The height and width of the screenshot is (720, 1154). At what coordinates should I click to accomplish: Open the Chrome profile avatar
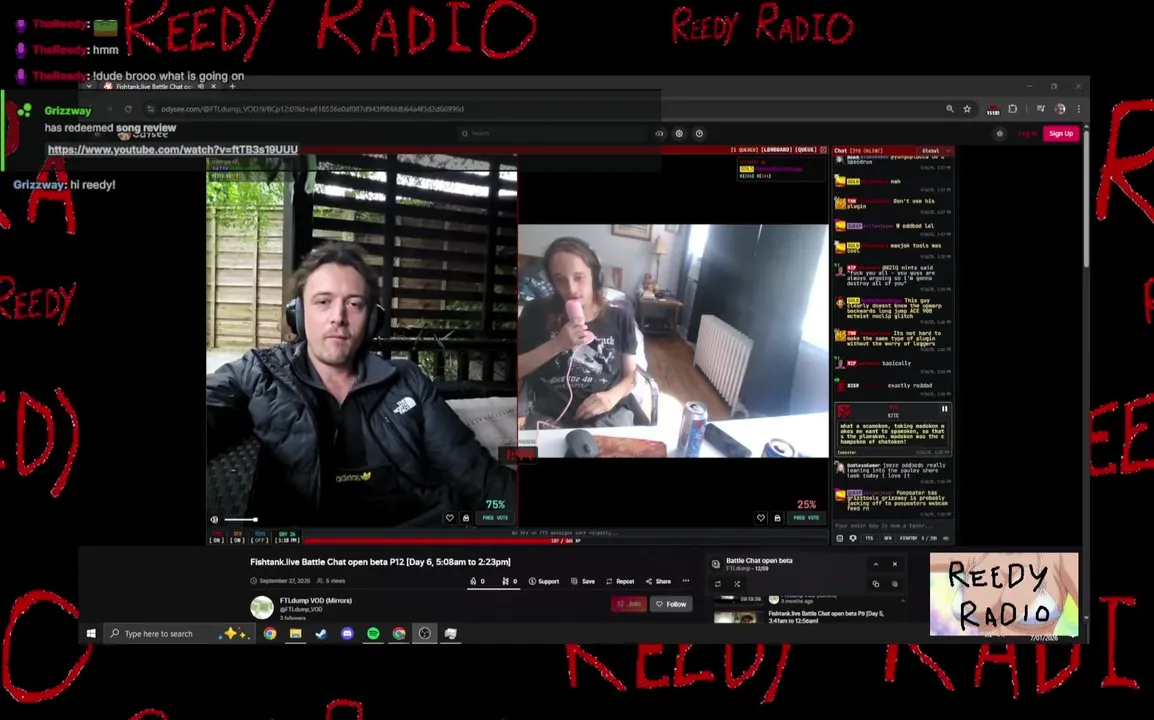(x=1060, y=109)
